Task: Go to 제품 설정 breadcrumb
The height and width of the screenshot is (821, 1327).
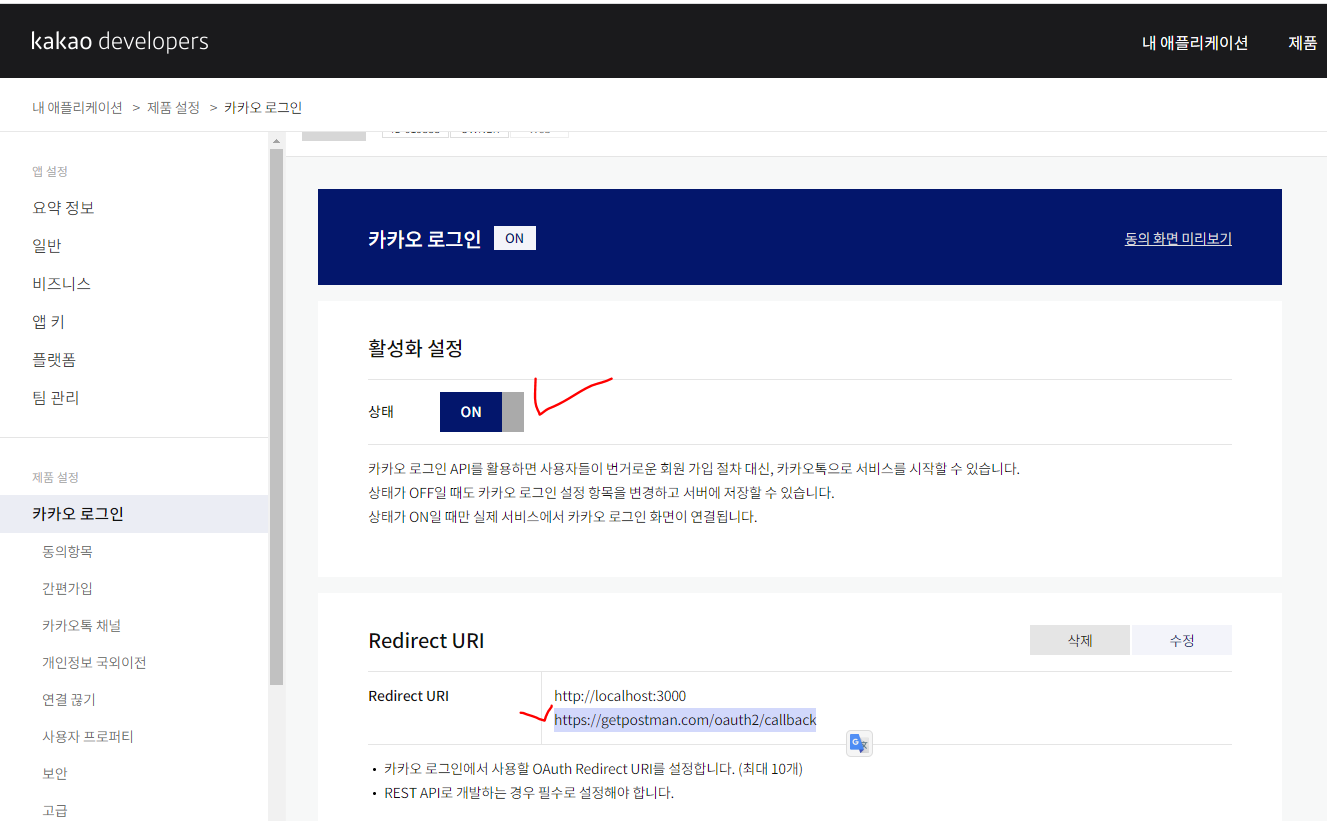Action: click(174, 107)
